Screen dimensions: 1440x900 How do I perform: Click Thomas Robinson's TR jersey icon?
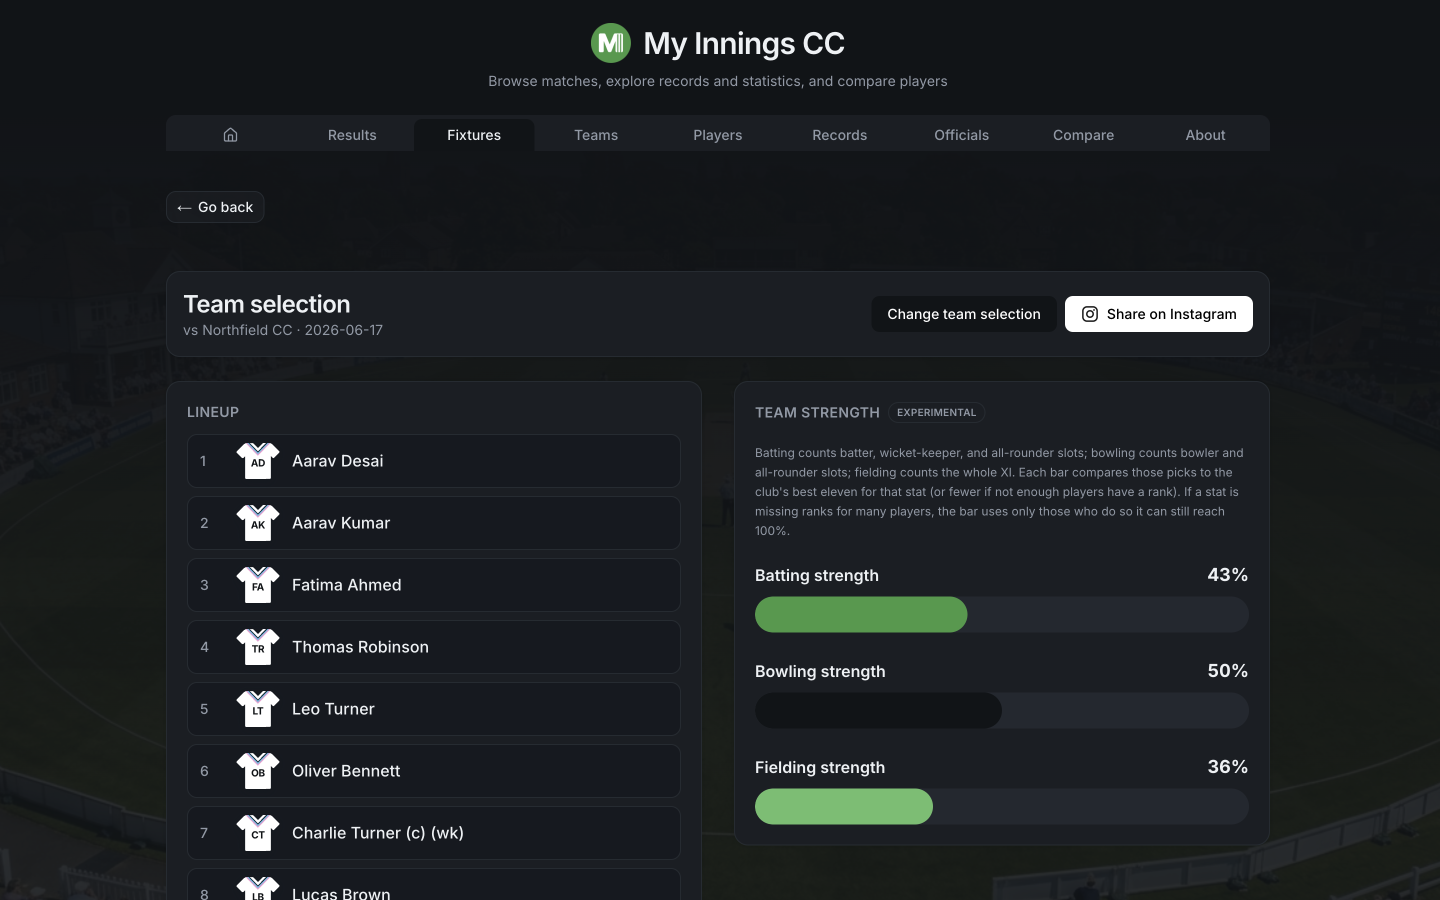point(258,647)
